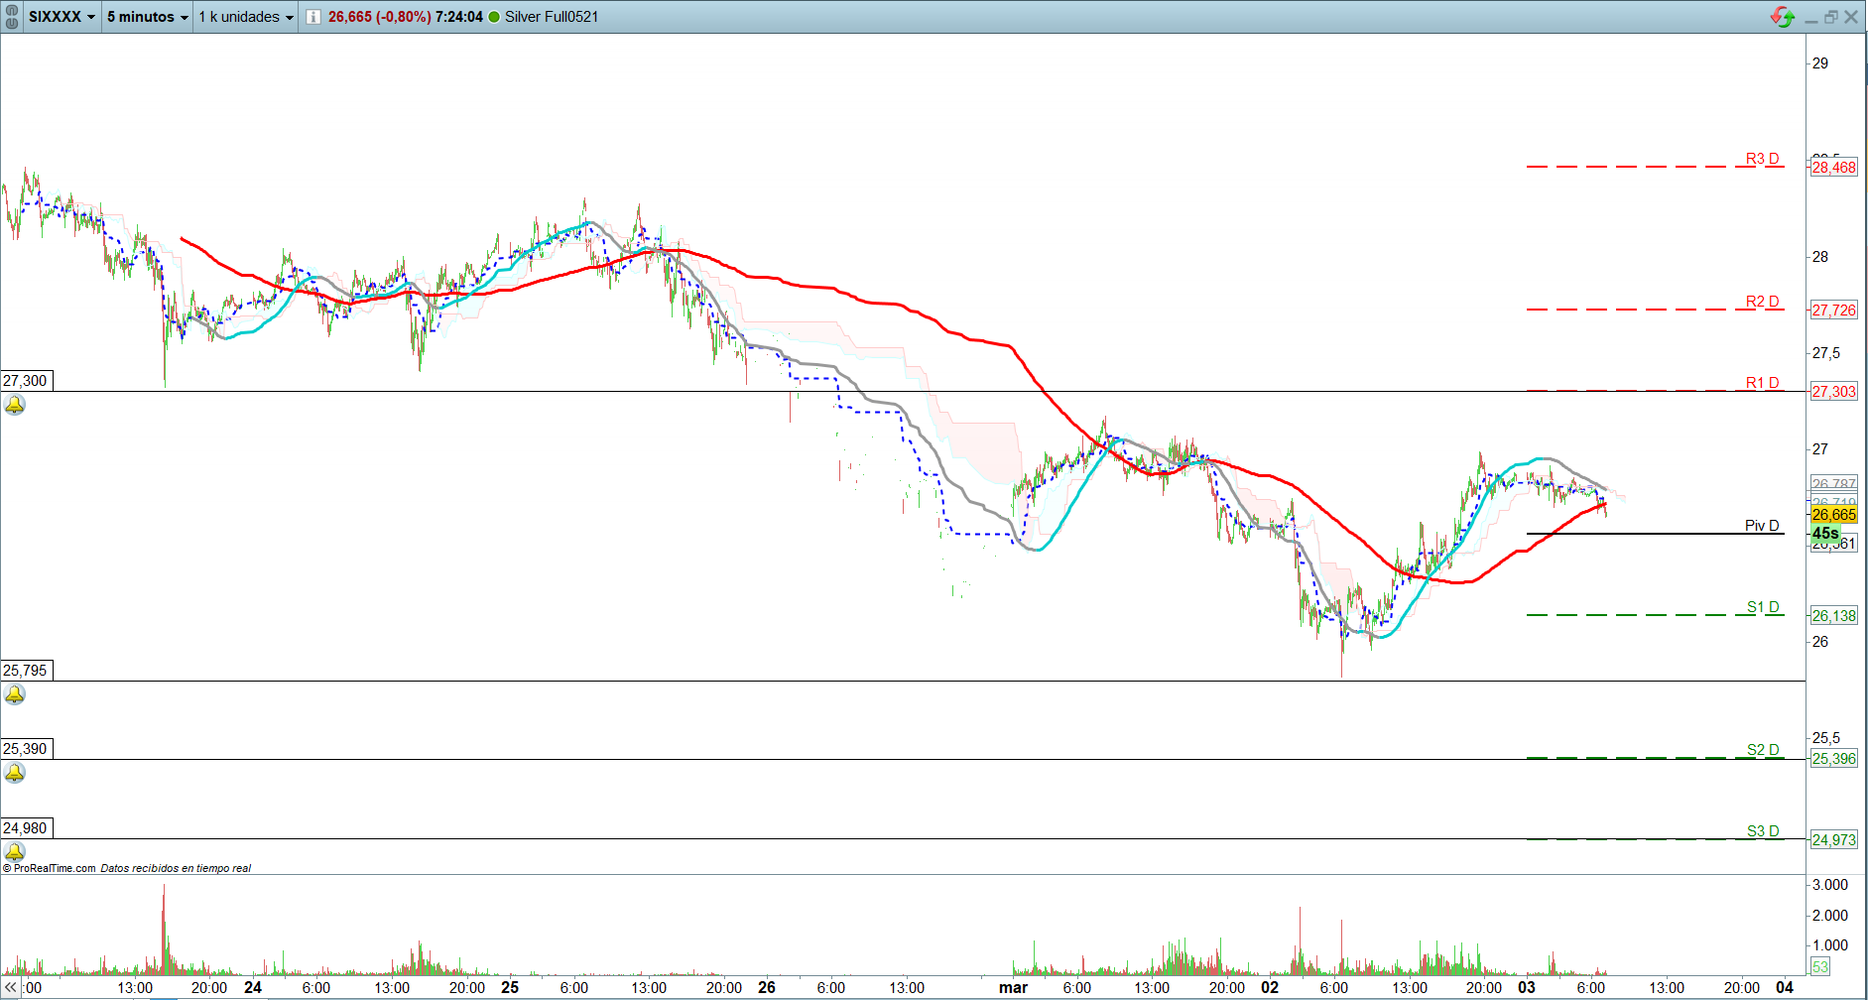Select the 24,980 horizontal line label
Image resolution: width=1868 pixels, height=1000 pixels.
(26, 828)
